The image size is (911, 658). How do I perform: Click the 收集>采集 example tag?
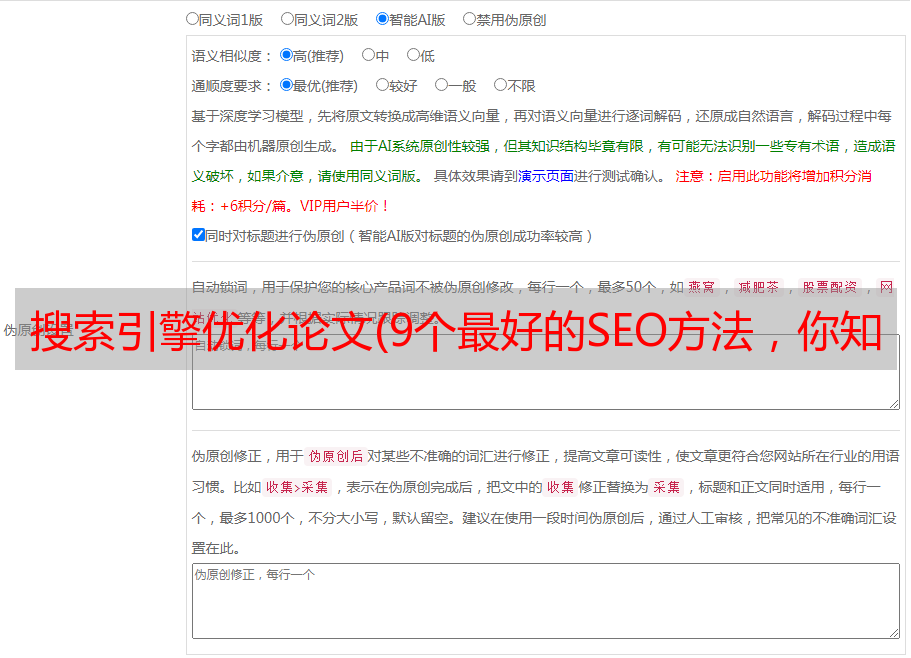pos(297,487)
